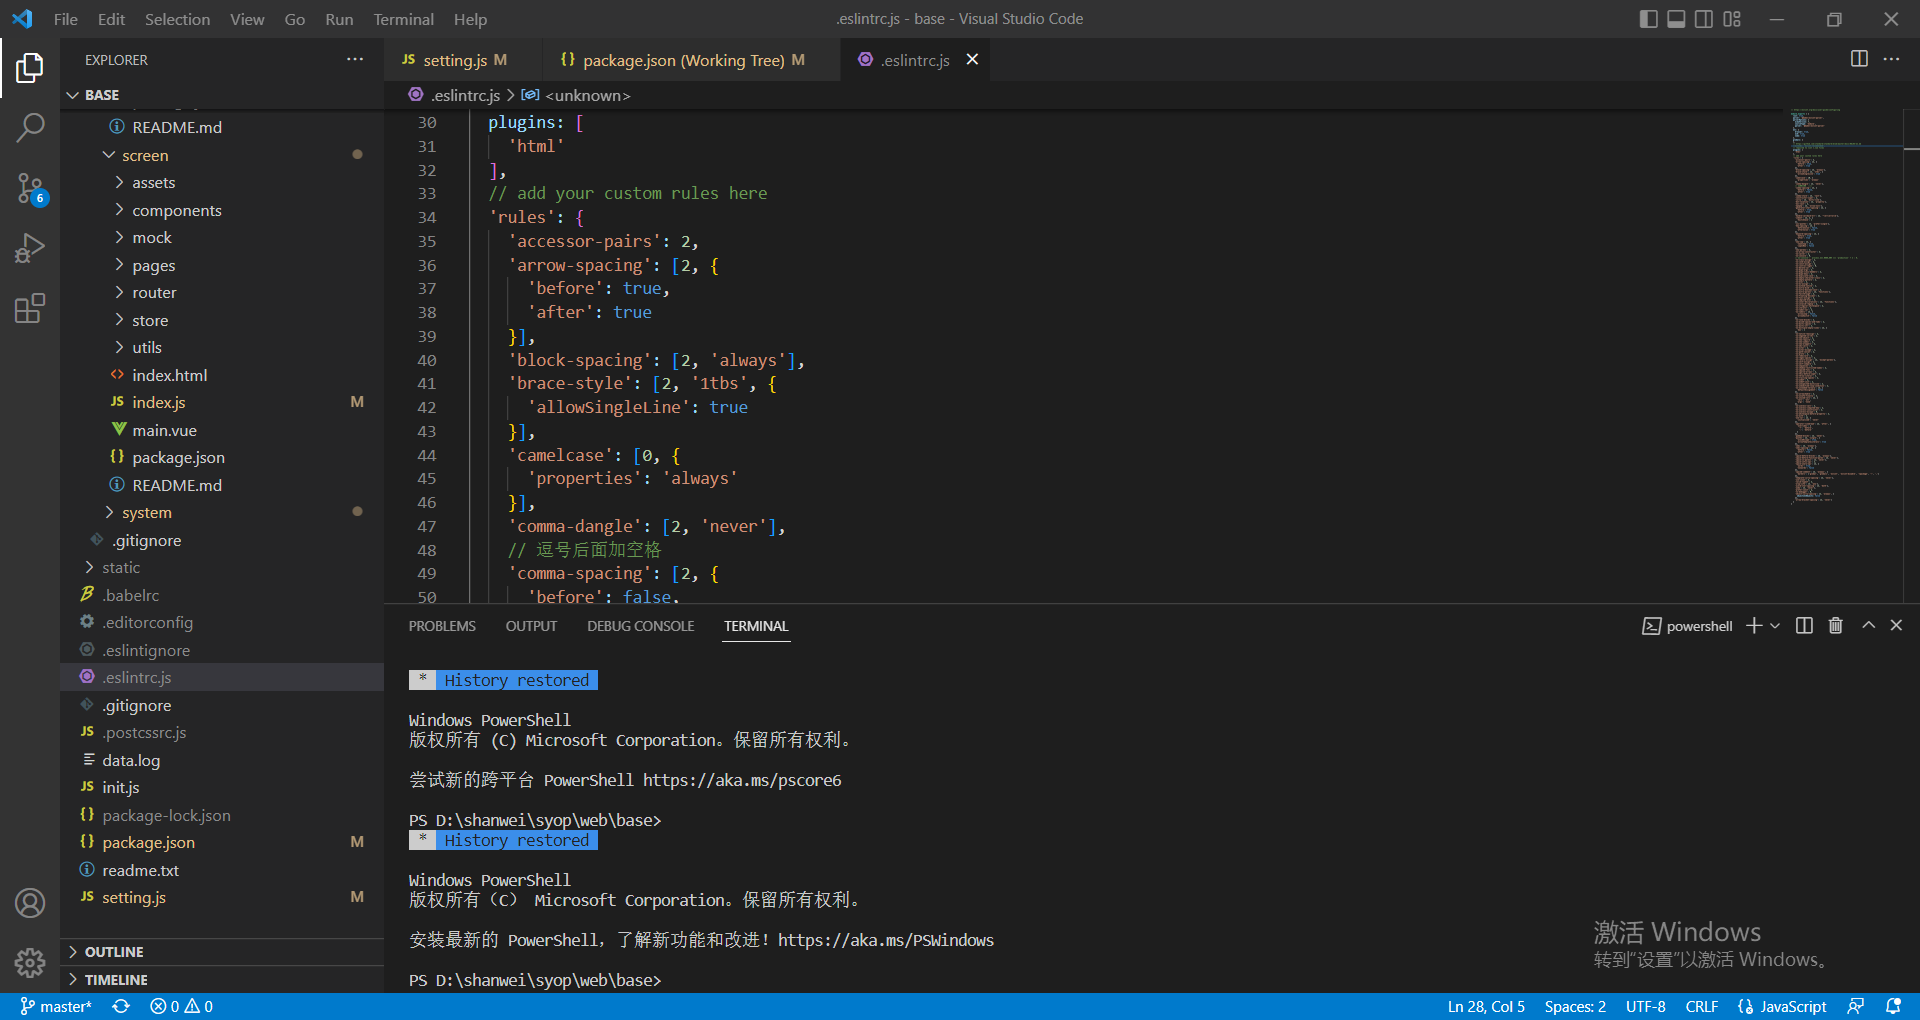Open the Extensions view
Image resolution: width=1920 pixels, height=1020 pixels.
tap(30, 308)
